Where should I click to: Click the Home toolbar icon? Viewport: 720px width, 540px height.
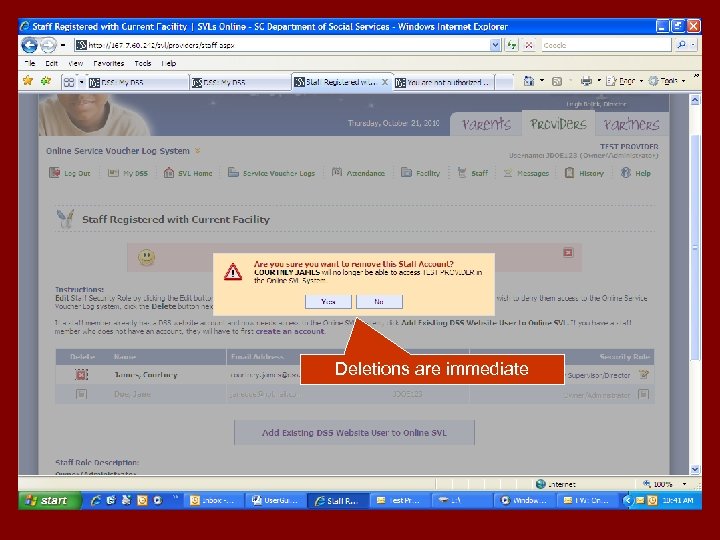click(x=529, y=81)
